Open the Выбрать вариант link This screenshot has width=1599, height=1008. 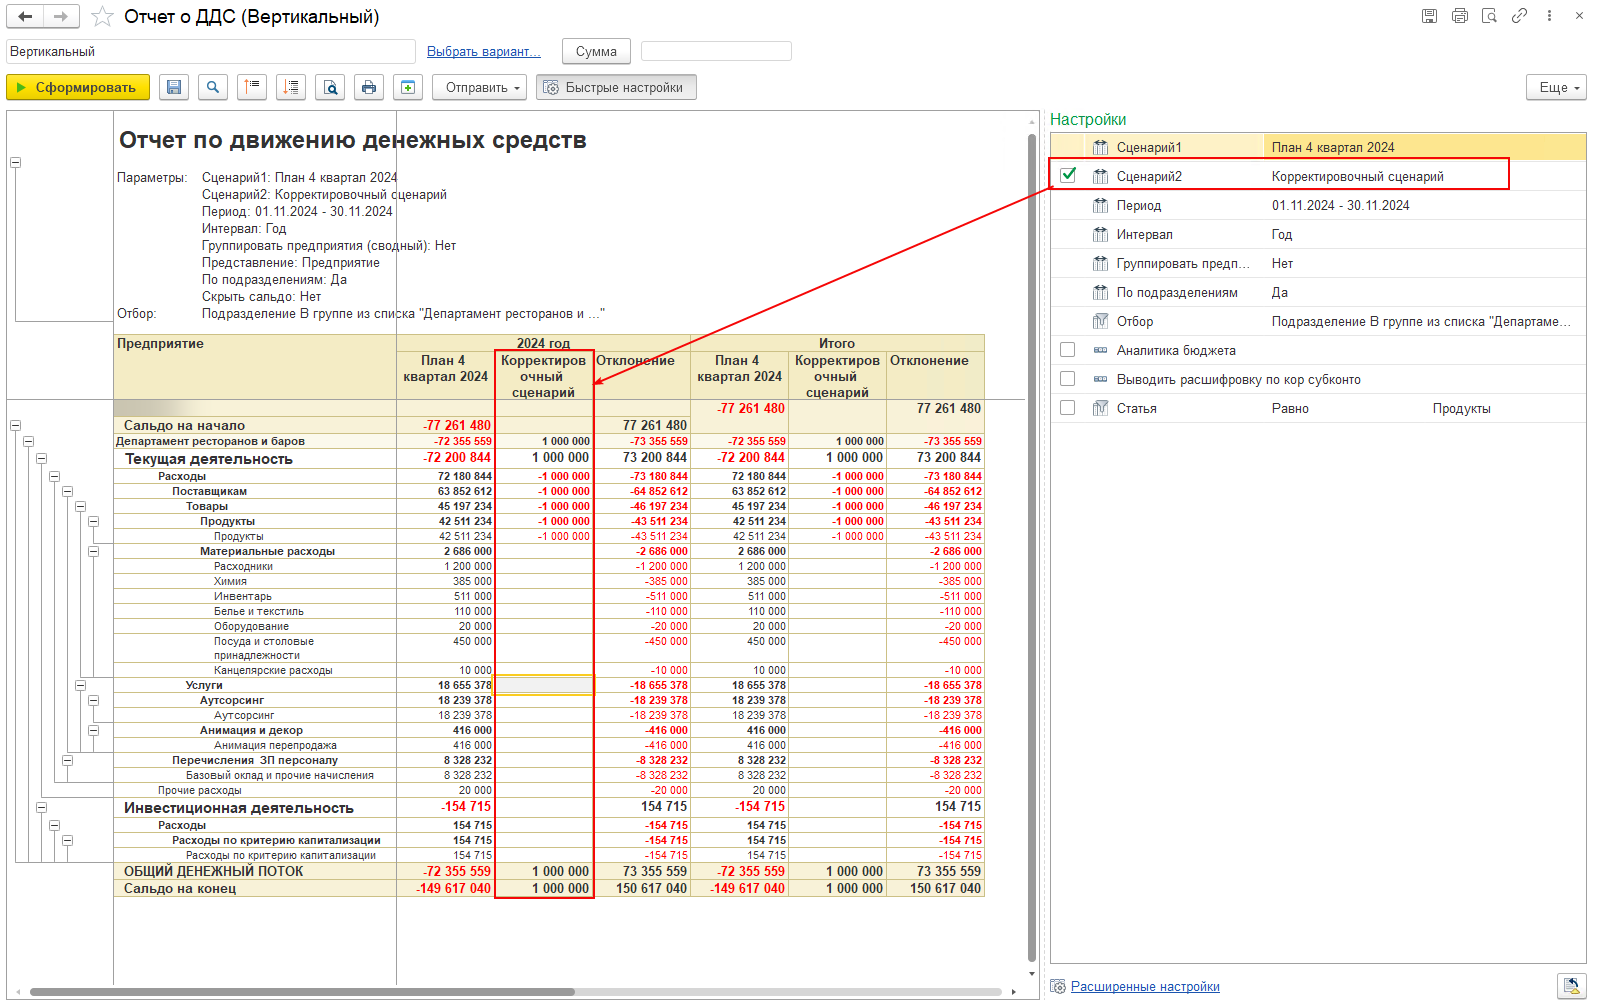484,51
